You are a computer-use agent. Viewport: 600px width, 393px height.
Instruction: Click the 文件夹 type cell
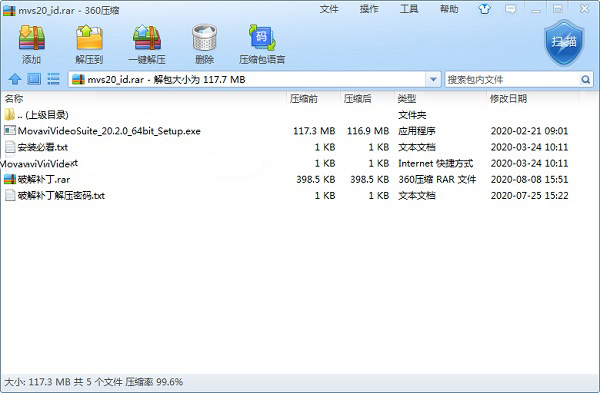coord(412,115)
